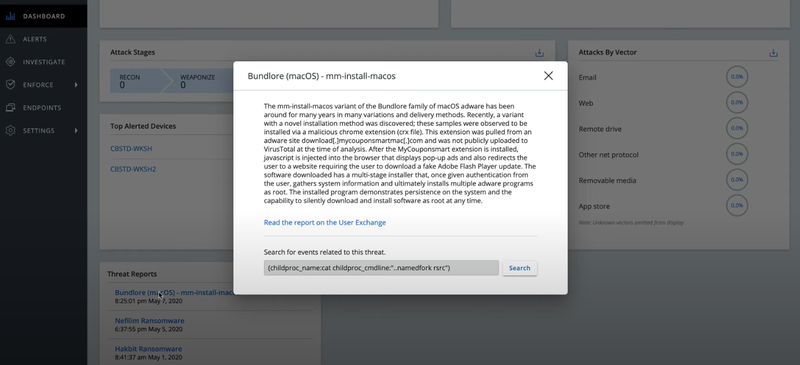The image size is (800, 365).
Task: Click the dialog title Bundlore (macOS) - mm-install-macos
Action: pyautogui.click(x=321, y=76)
